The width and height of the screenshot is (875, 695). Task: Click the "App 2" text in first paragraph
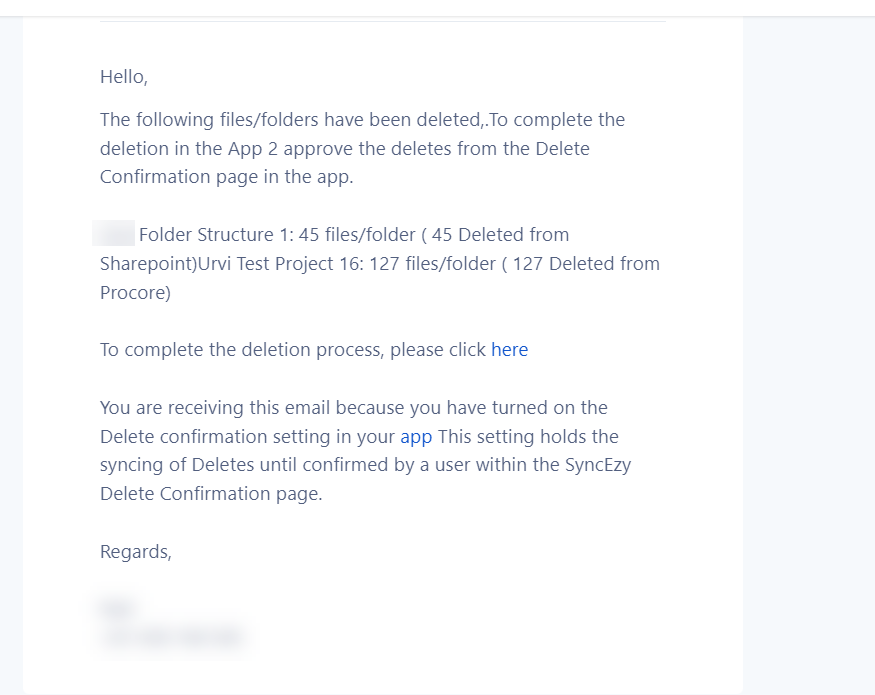click(x=252, y=149)
